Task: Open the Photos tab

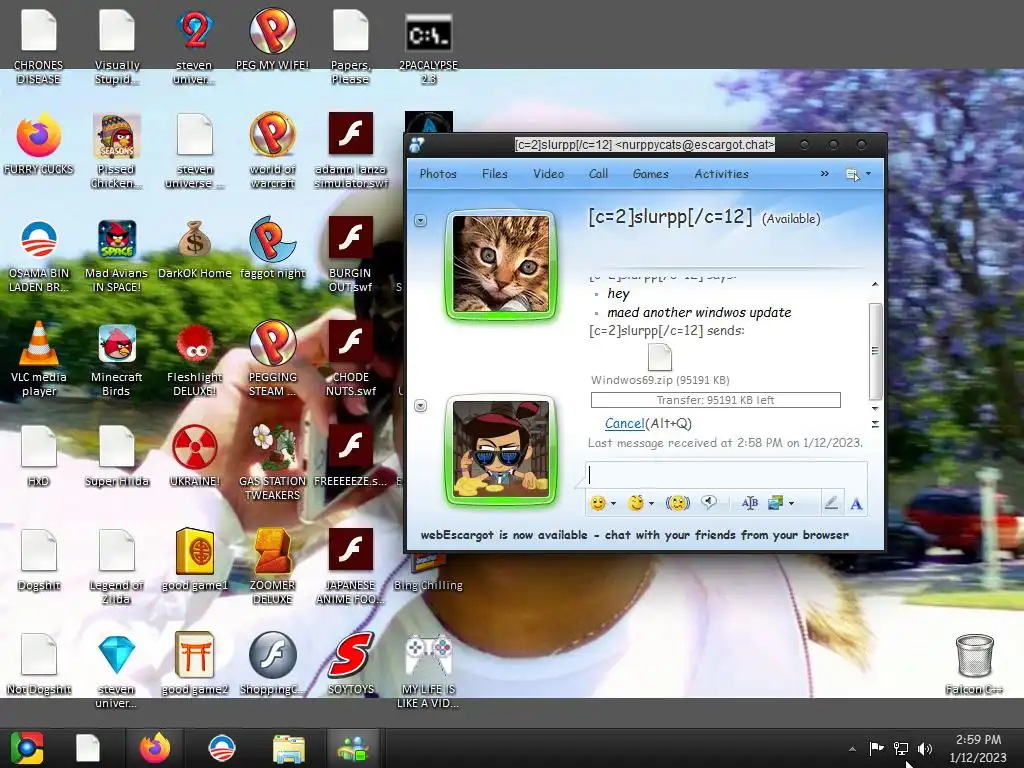Action: pos(438,174)
